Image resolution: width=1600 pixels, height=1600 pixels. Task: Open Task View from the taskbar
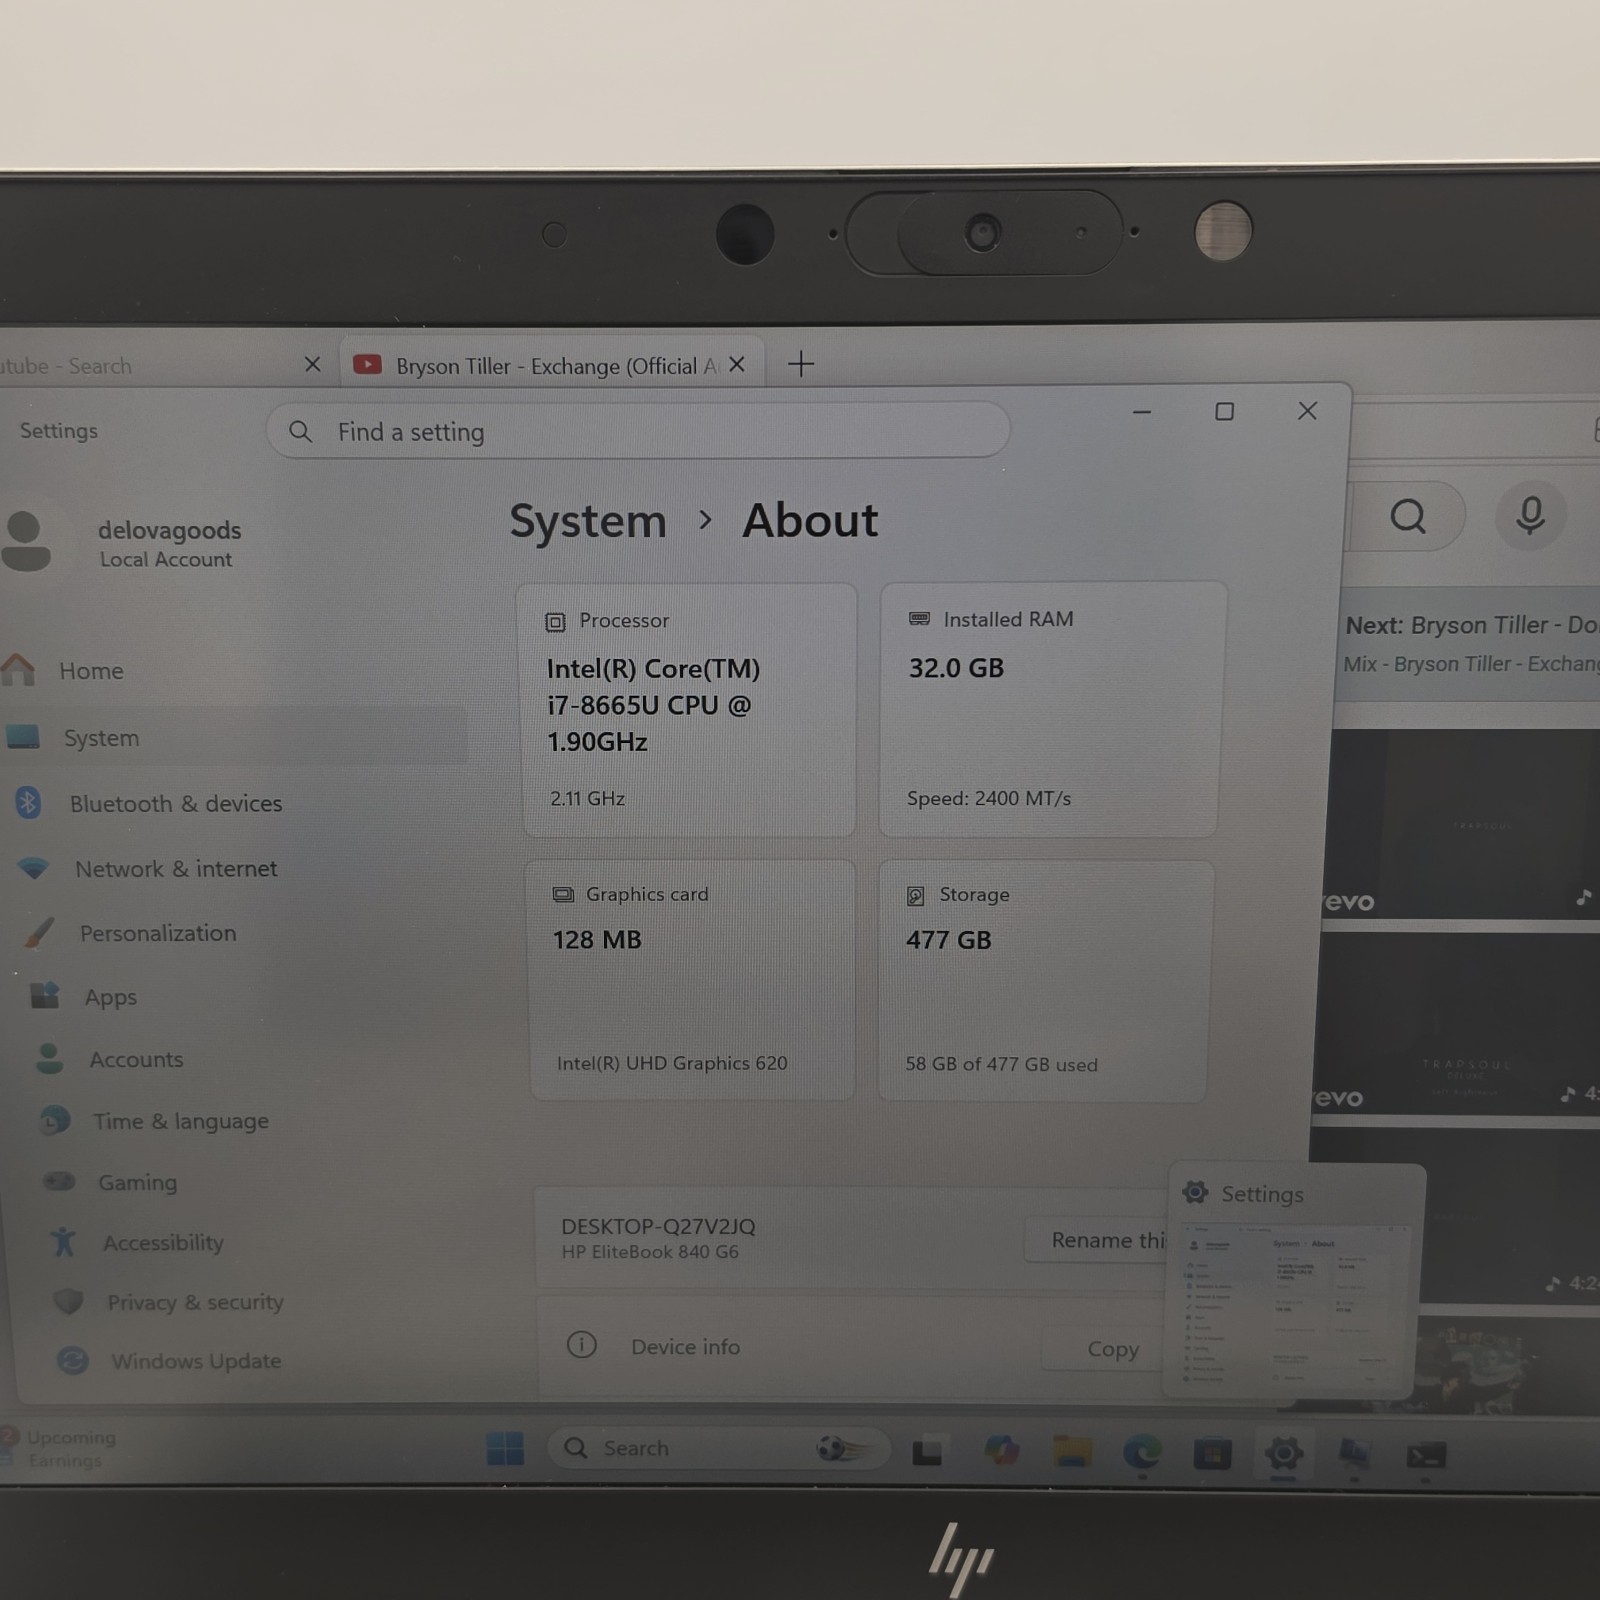927,1450
